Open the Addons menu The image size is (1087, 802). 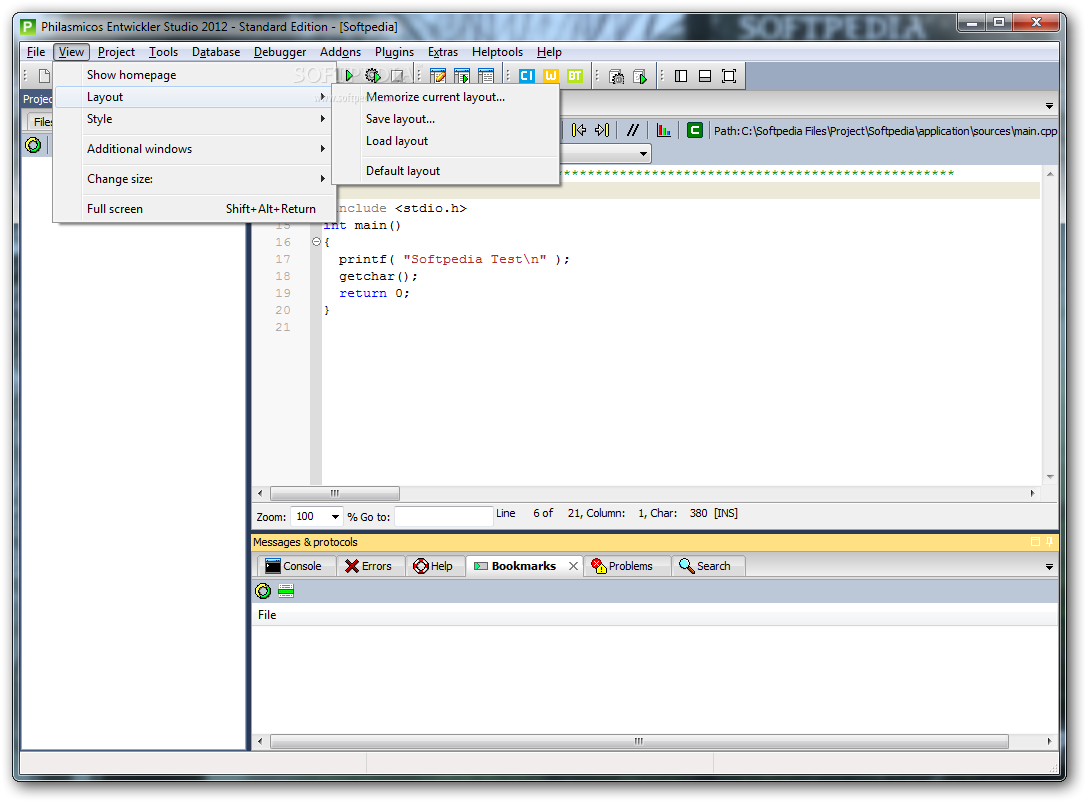pyautogui.click(x=340, y=52)
